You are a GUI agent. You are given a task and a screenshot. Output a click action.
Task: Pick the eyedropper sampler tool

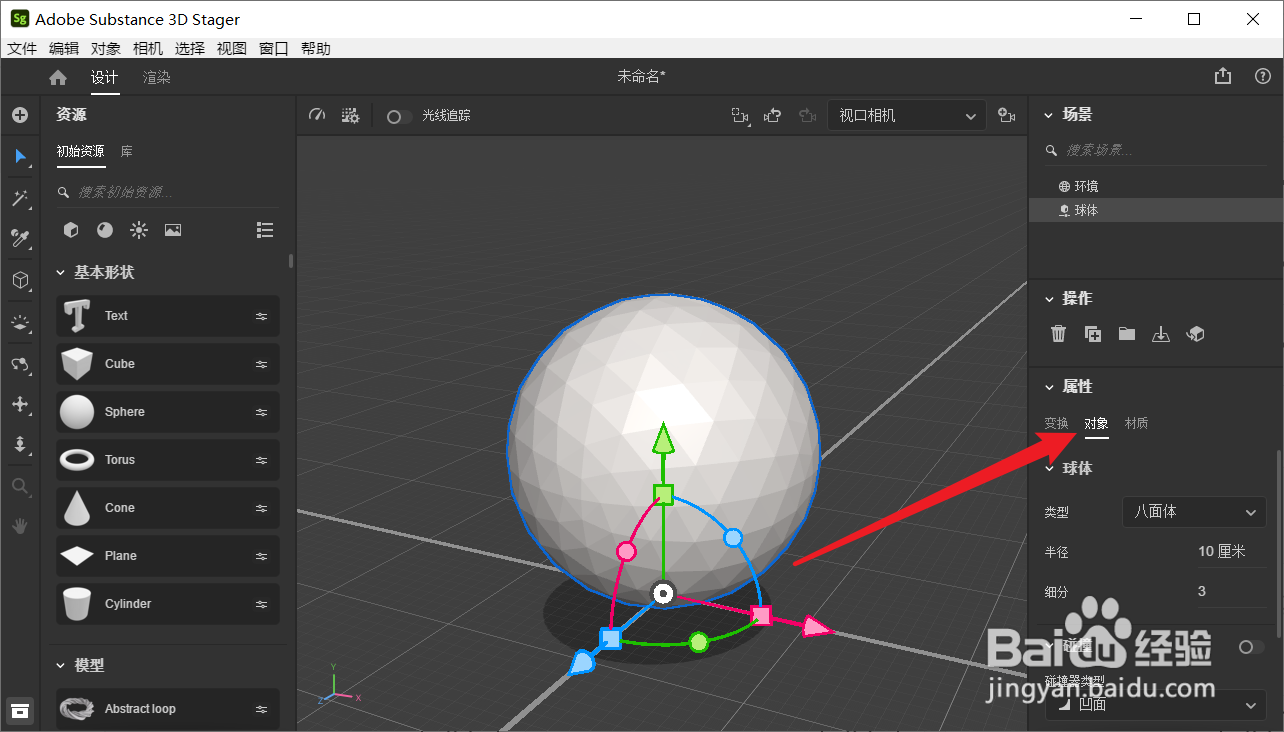[x=20, y=238]
